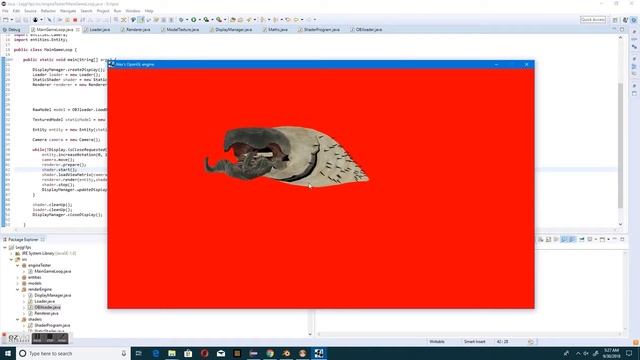
Task: Click the Save All toolbar icon
Action: click(x=25, y=20)
